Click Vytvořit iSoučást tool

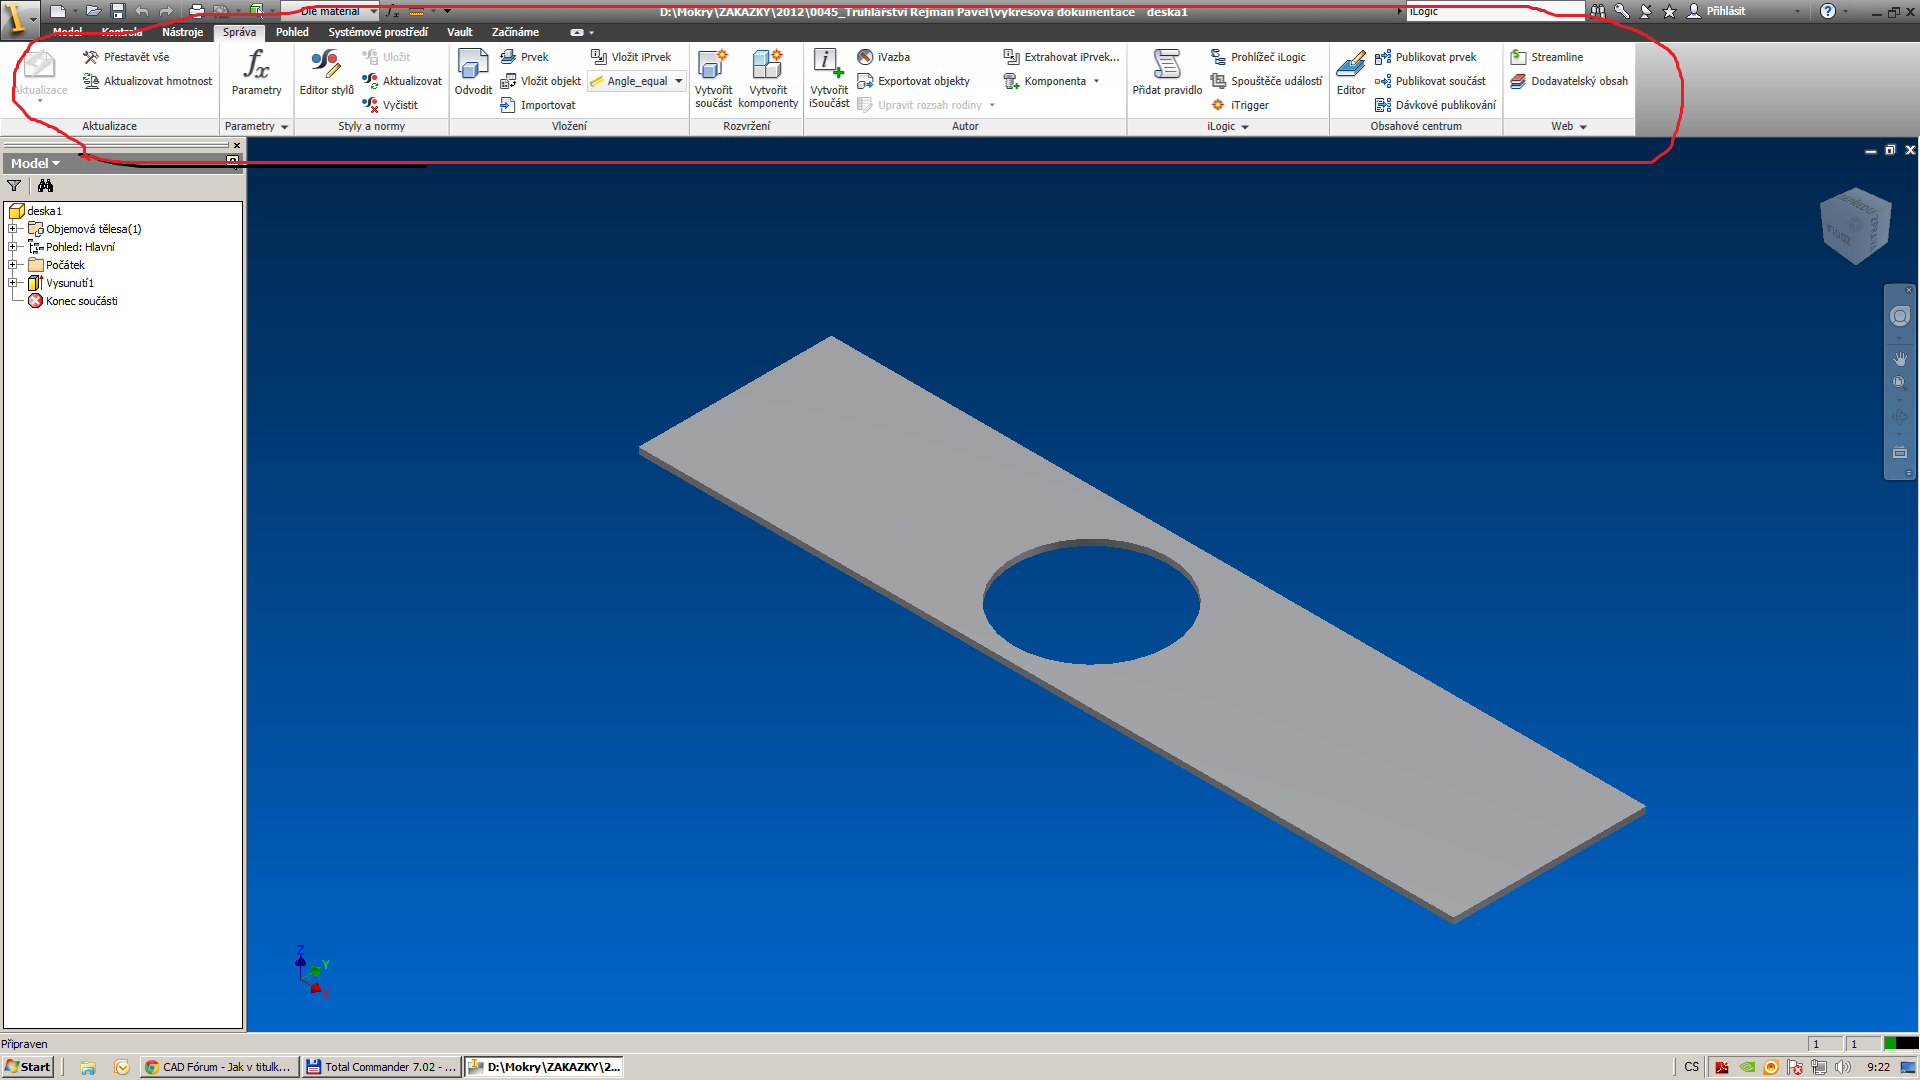(829, 78)
